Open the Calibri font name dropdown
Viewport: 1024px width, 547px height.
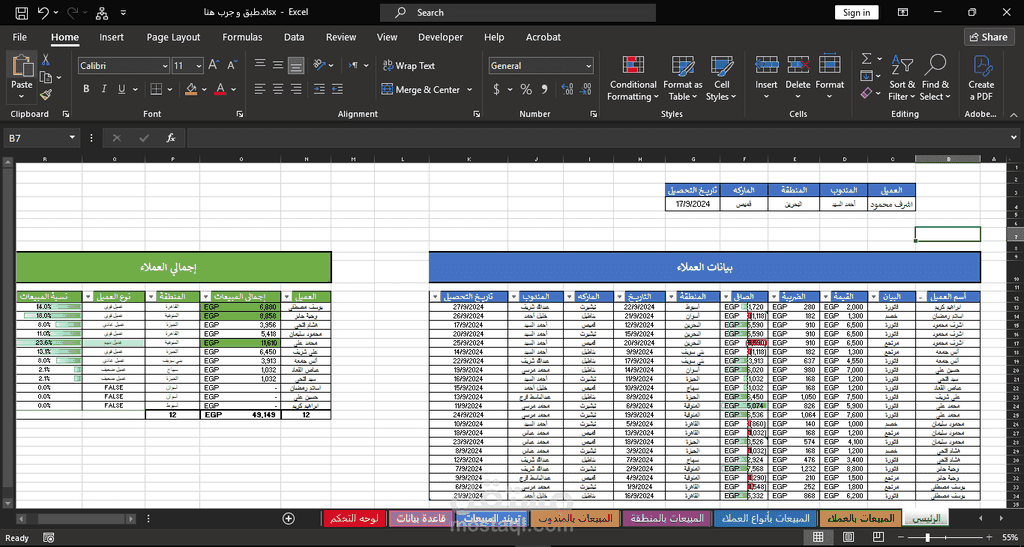pyautogui.click(x=165, y=66)
